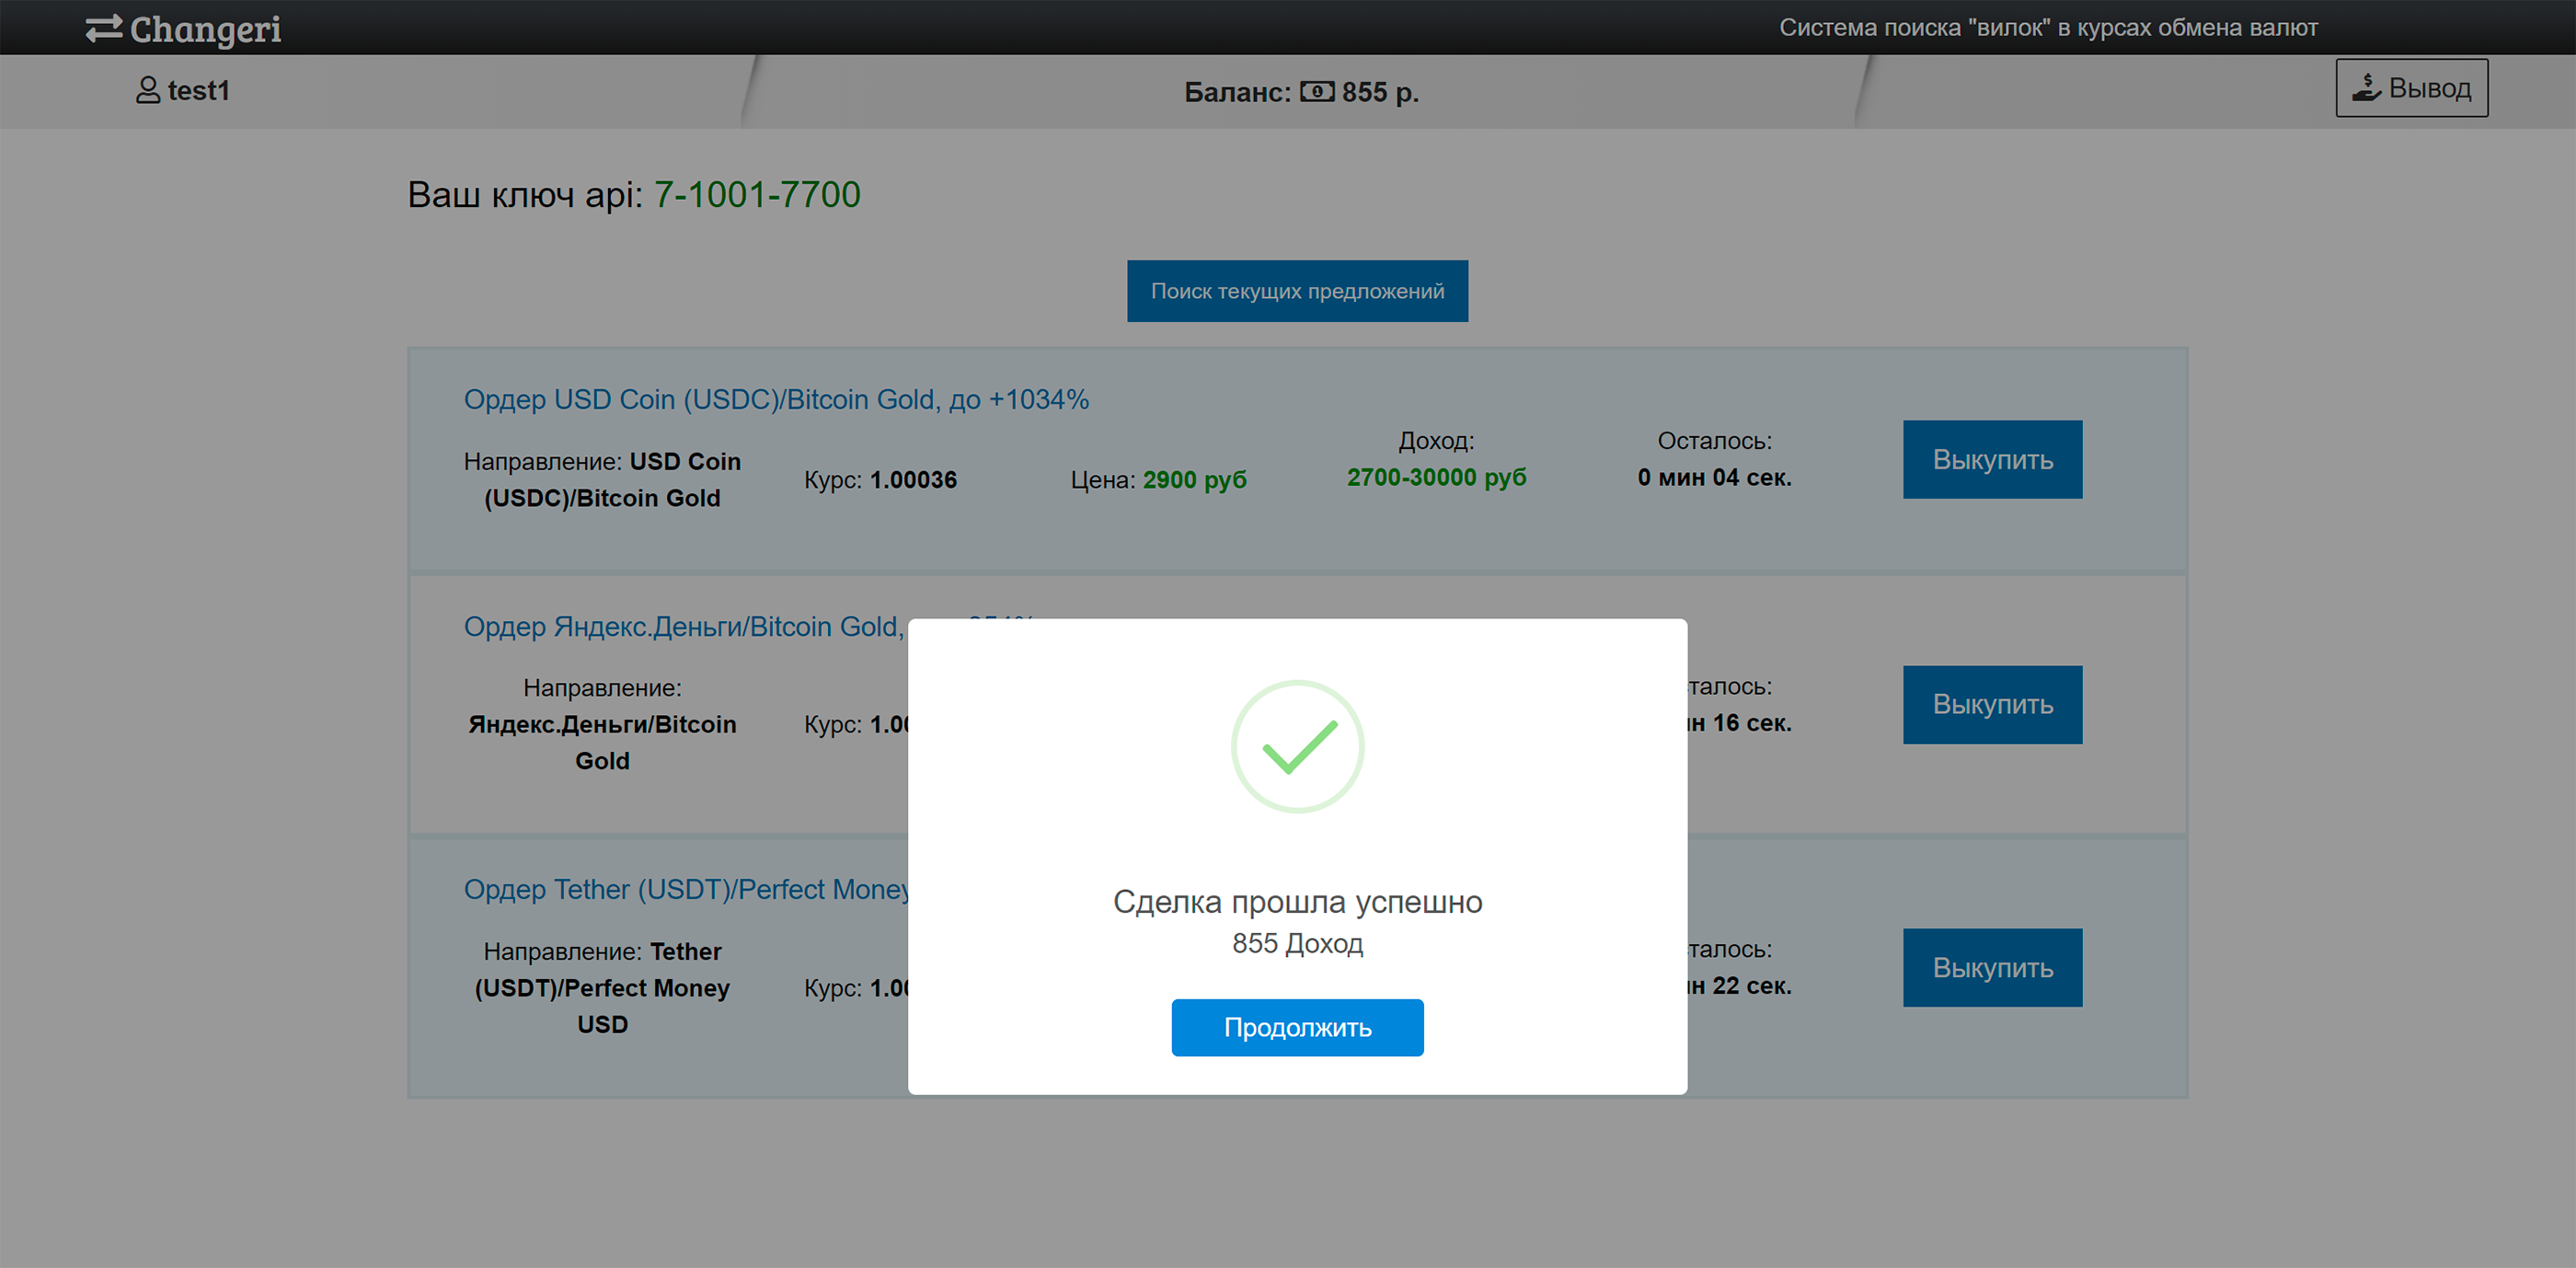Open the Ордер Tether (USDT)/Perfect Money heading
The height and width of the screenshot is (1268, 2576).
pyautogui.click(x=686, y=889)
